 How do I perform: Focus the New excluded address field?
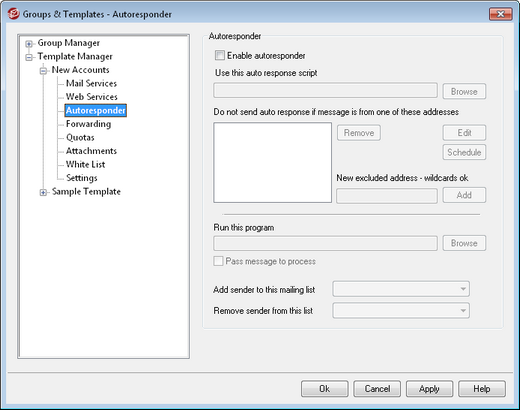(387, 196)
